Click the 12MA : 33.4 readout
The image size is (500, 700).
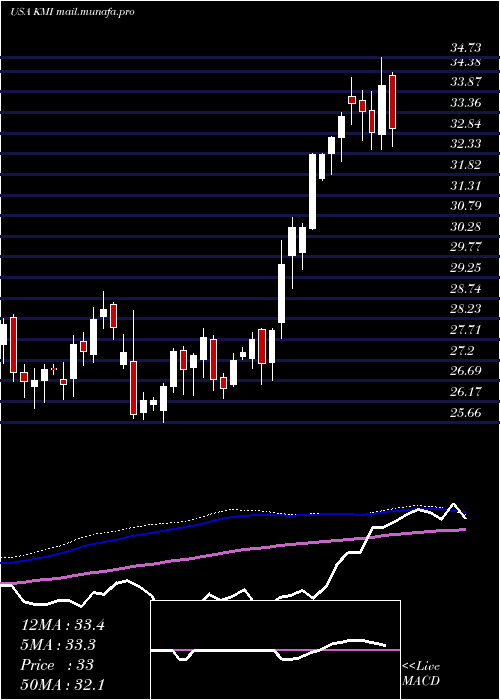[x=63, y=625]
